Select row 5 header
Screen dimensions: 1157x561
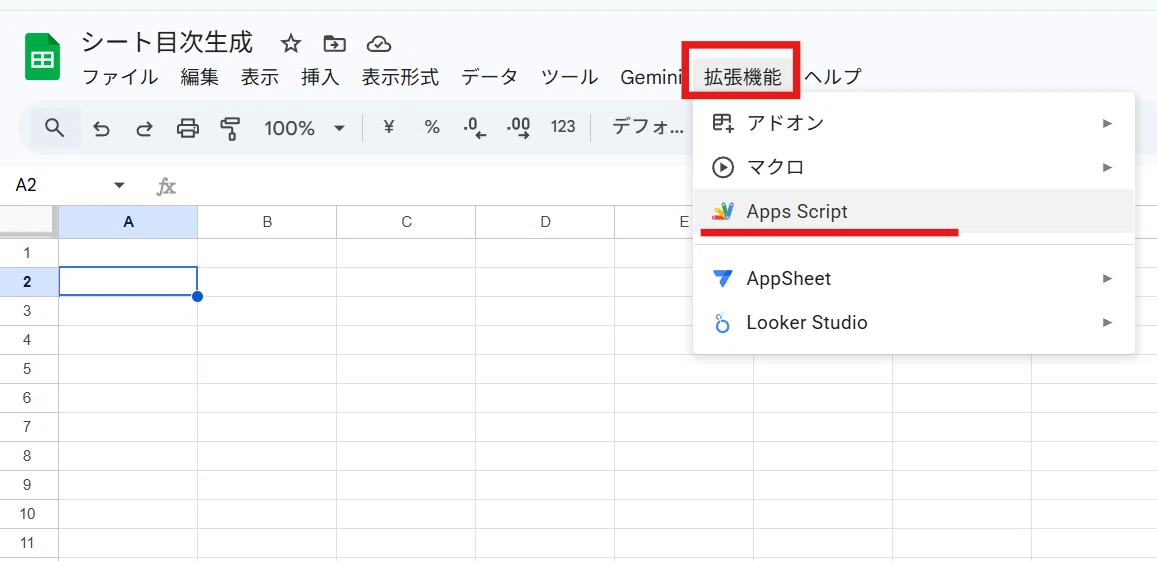point(28,369)
